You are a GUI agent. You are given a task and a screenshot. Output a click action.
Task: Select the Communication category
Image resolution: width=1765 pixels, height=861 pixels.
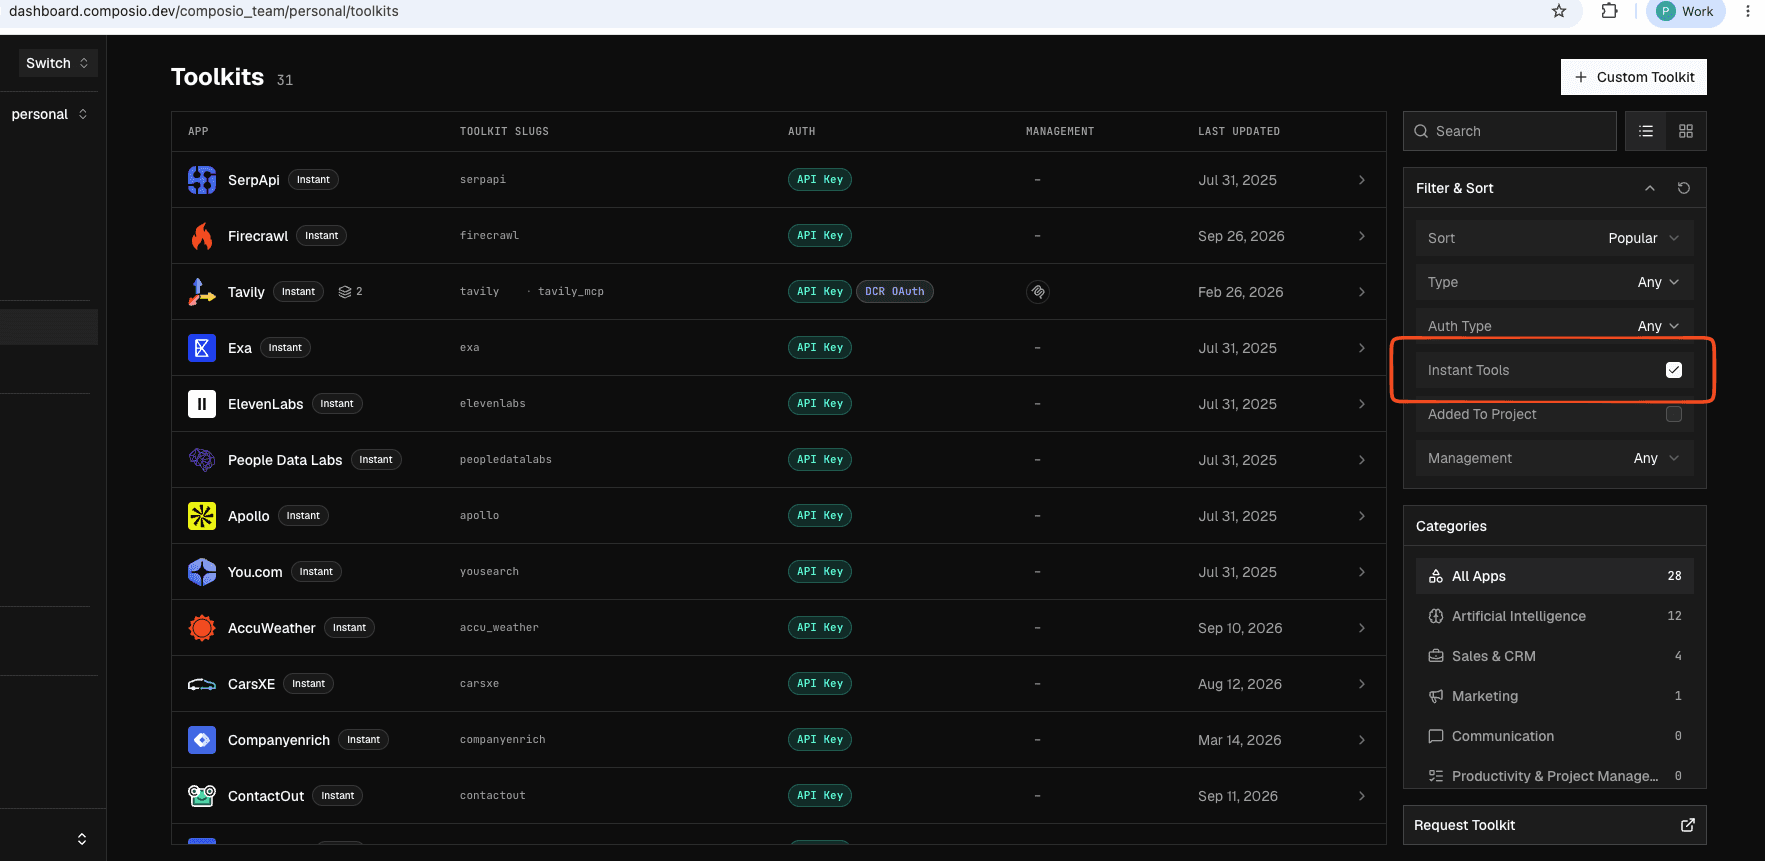click(x=1555, y=736)
